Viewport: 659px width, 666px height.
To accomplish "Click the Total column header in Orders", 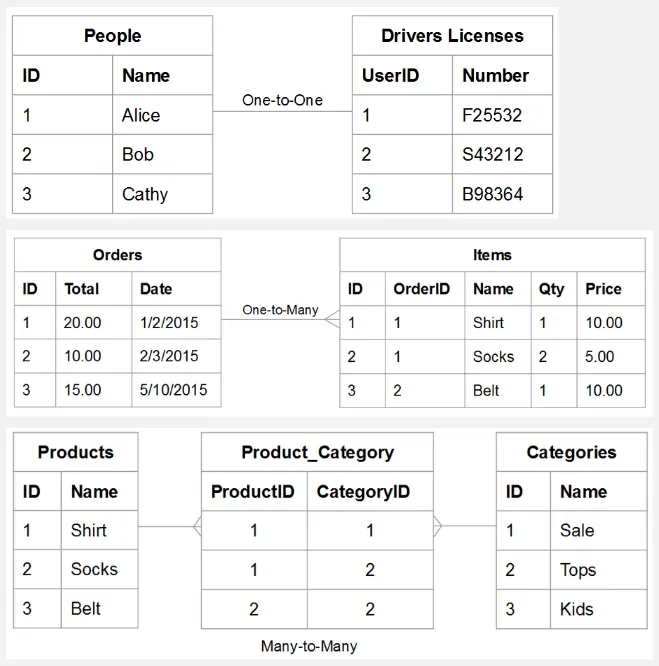I will pos(82,289).
